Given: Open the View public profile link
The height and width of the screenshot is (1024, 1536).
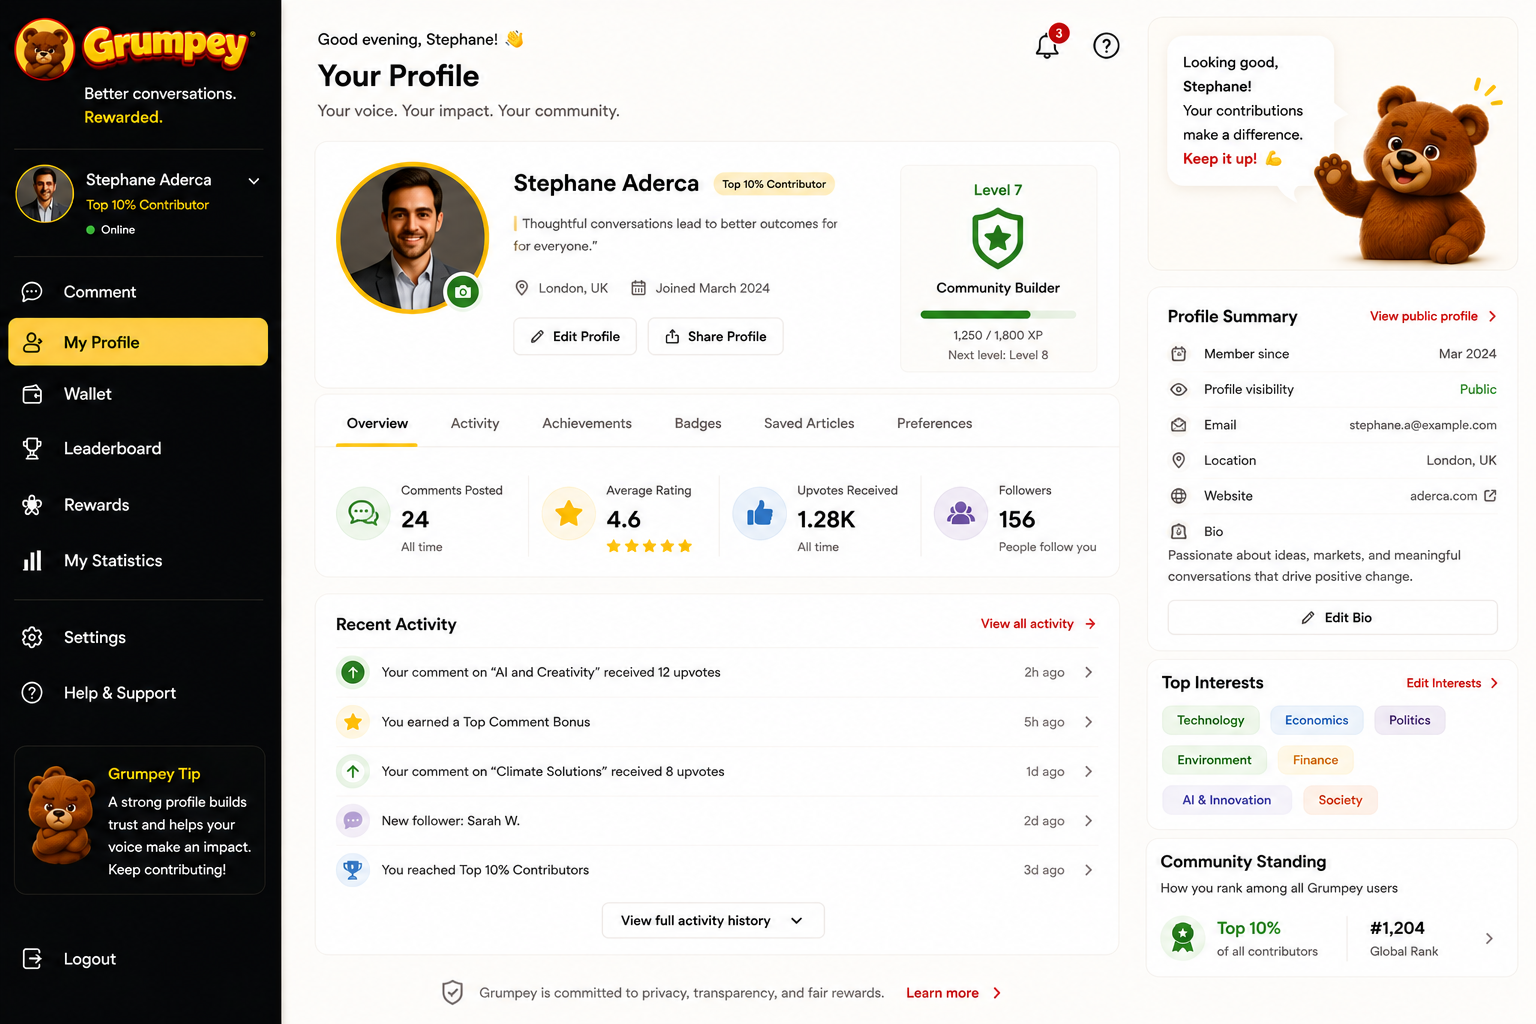Looking at the screenshot, I should [1433, 316].
